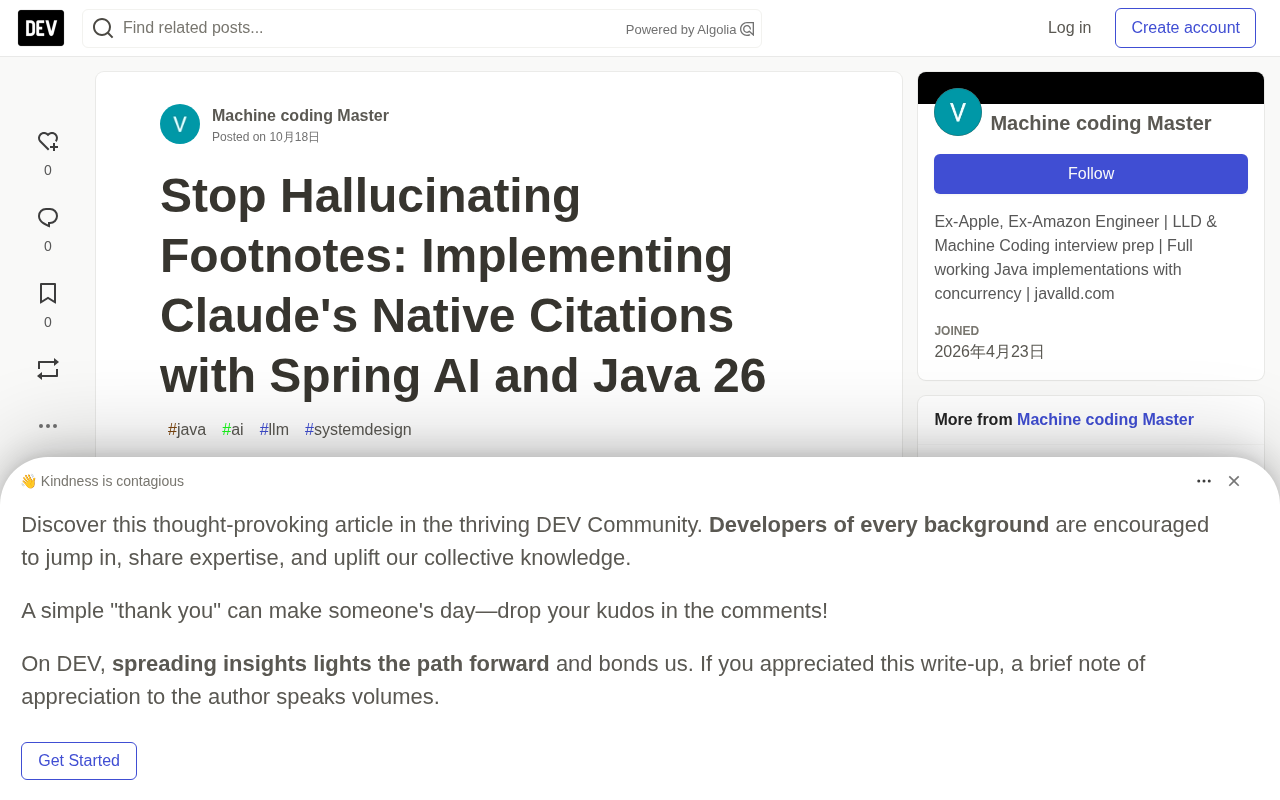1280x800 pixels.
Task: Open the author avatar next to the post date
Action: click(180, 124)
